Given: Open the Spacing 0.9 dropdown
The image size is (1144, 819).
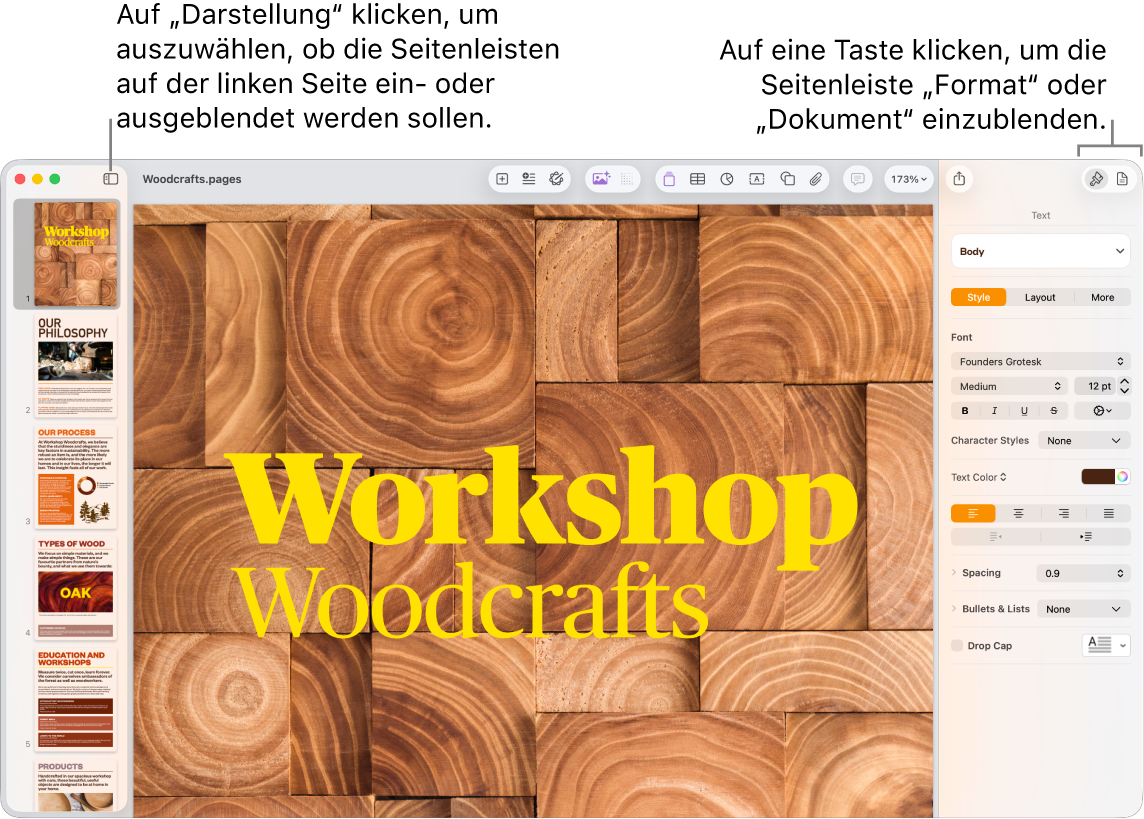Looking at the screenshot, I should coord(1083,573).
